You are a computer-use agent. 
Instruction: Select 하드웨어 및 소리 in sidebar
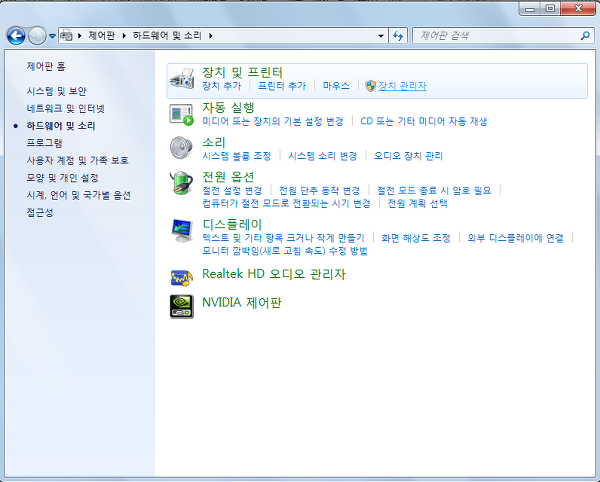pyautogui.click(x=61, y=125)
